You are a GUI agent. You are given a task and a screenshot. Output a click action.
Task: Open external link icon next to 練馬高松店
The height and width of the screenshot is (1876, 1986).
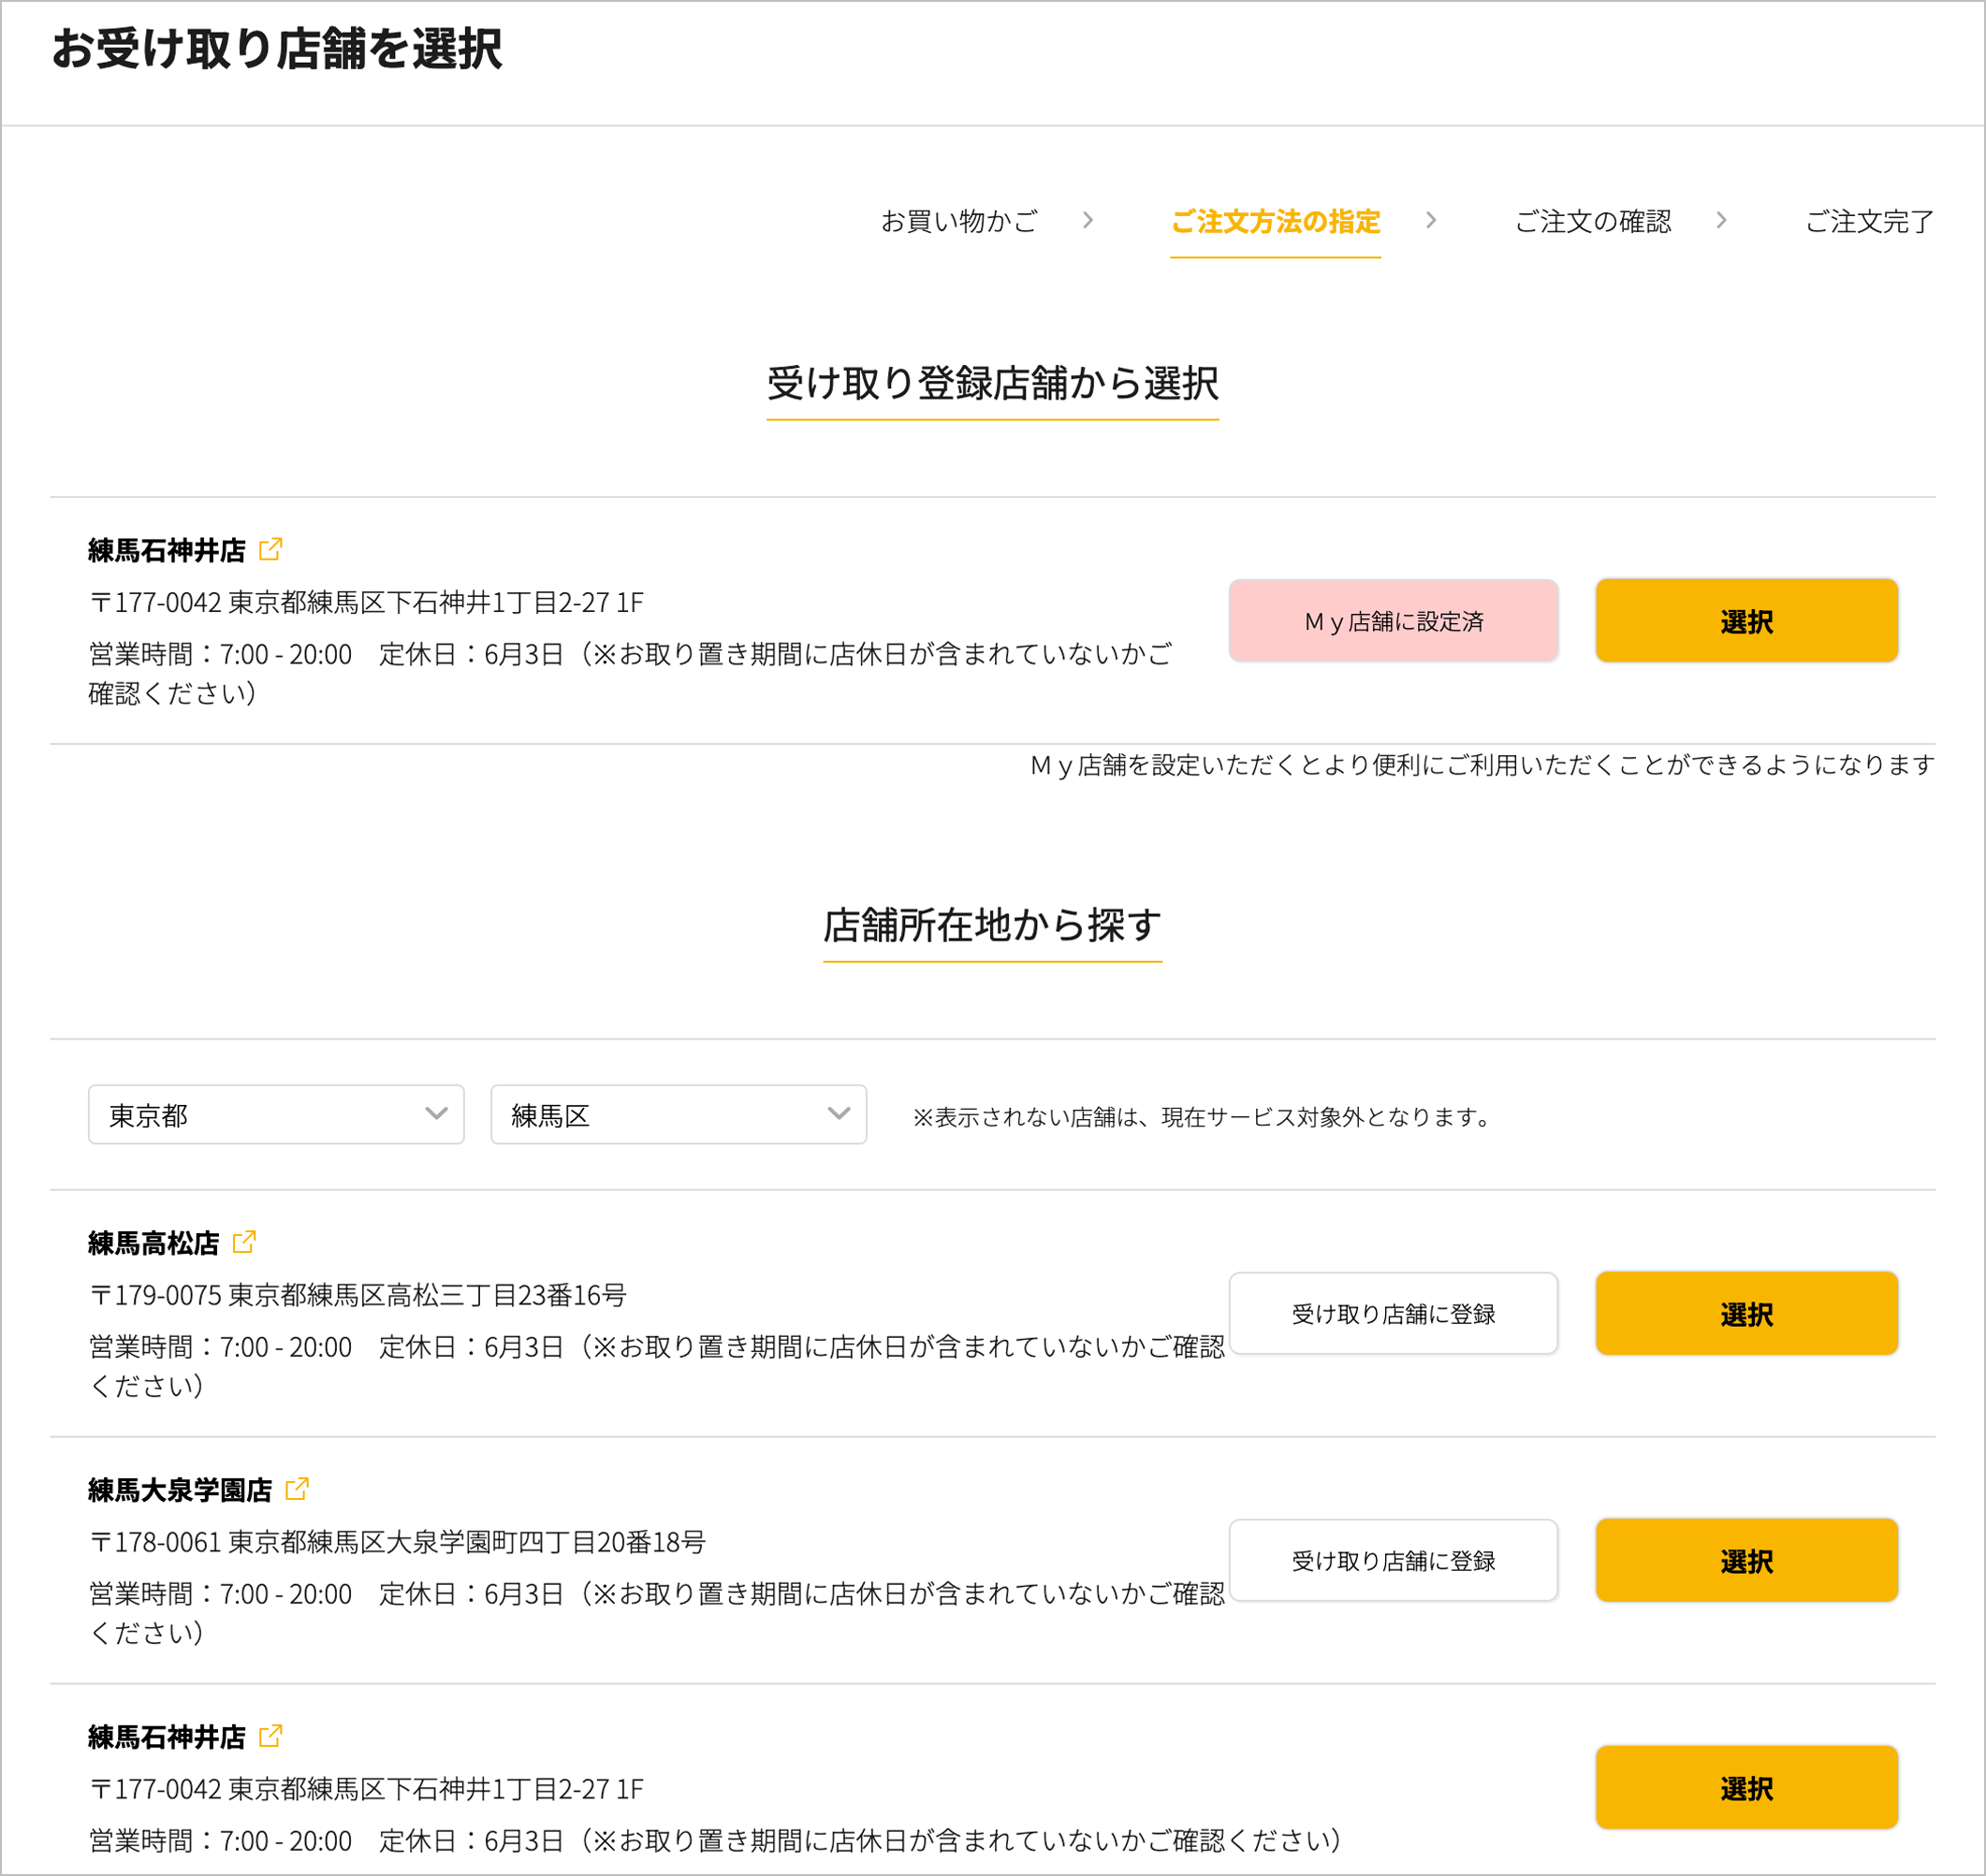(x=244, y=1242)
